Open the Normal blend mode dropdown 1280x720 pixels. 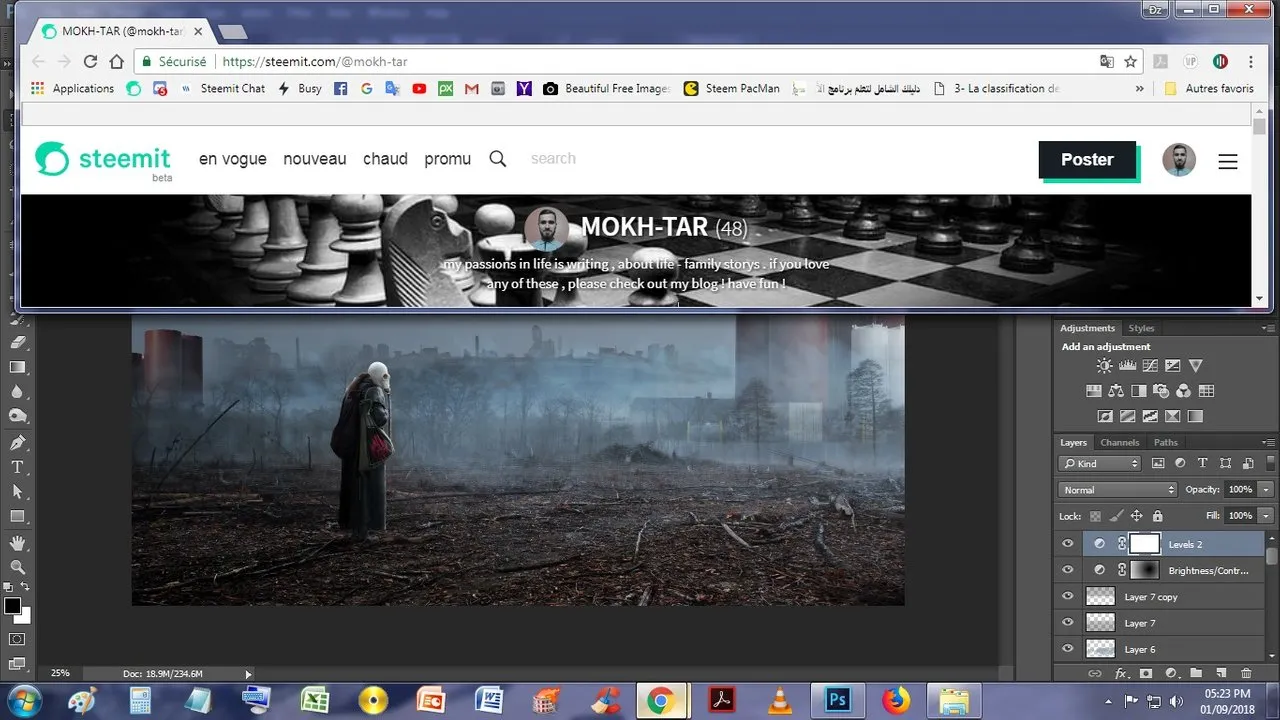[x=1118, y=490]
